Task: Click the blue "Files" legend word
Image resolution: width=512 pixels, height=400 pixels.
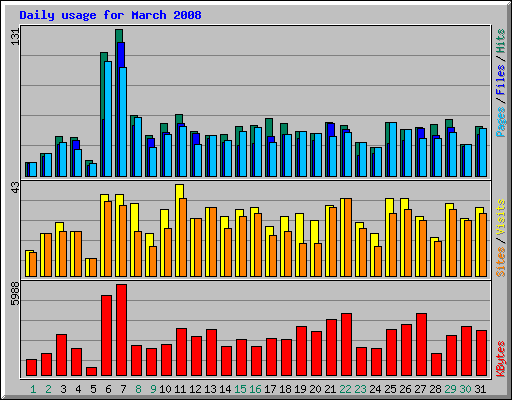Action: point(500,79)
